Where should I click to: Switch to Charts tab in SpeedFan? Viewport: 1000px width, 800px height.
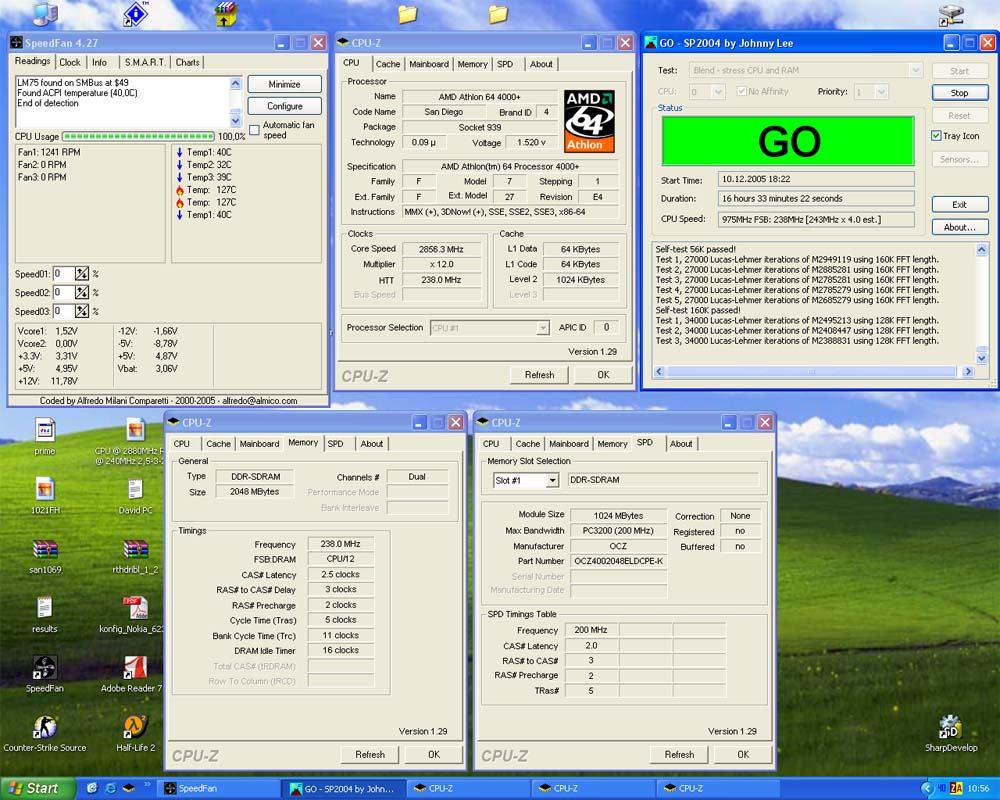[x=188, y=62]
